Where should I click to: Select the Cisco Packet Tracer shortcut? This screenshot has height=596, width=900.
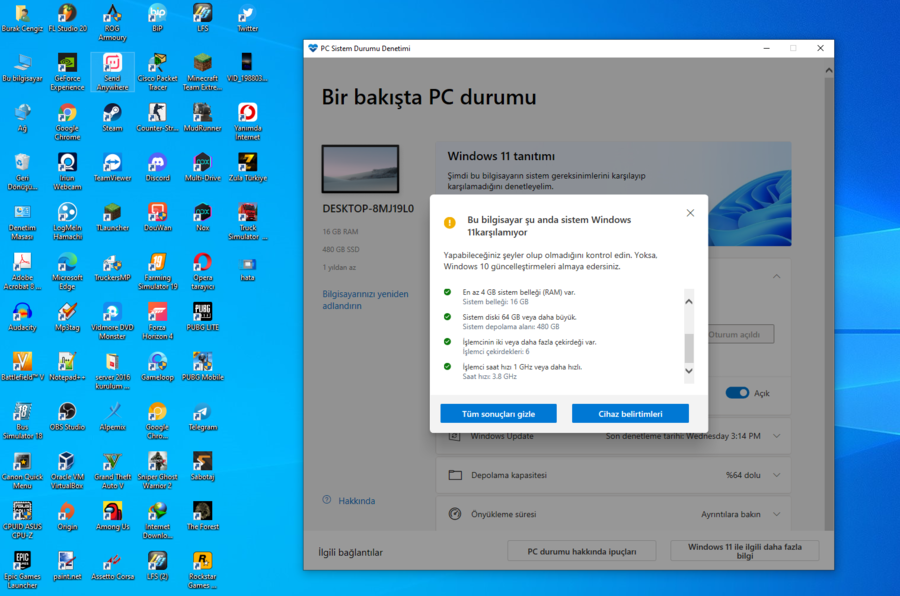point(157,72)
